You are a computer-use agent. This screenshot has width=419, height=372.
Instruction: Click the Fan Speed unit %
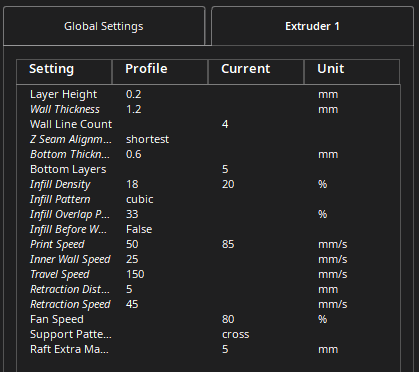(322, 319)
